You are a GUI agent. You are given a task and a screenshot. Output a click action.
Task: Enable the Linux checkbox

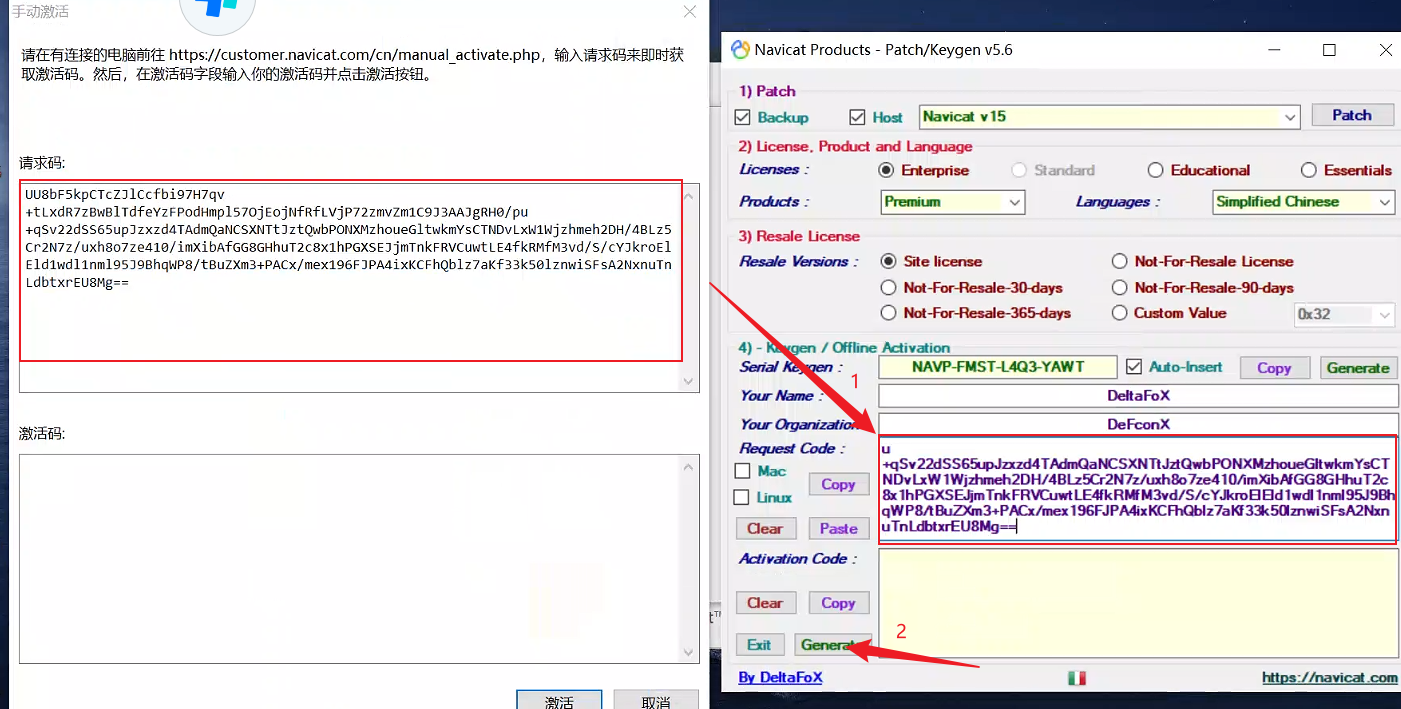[x=742, y=497]
